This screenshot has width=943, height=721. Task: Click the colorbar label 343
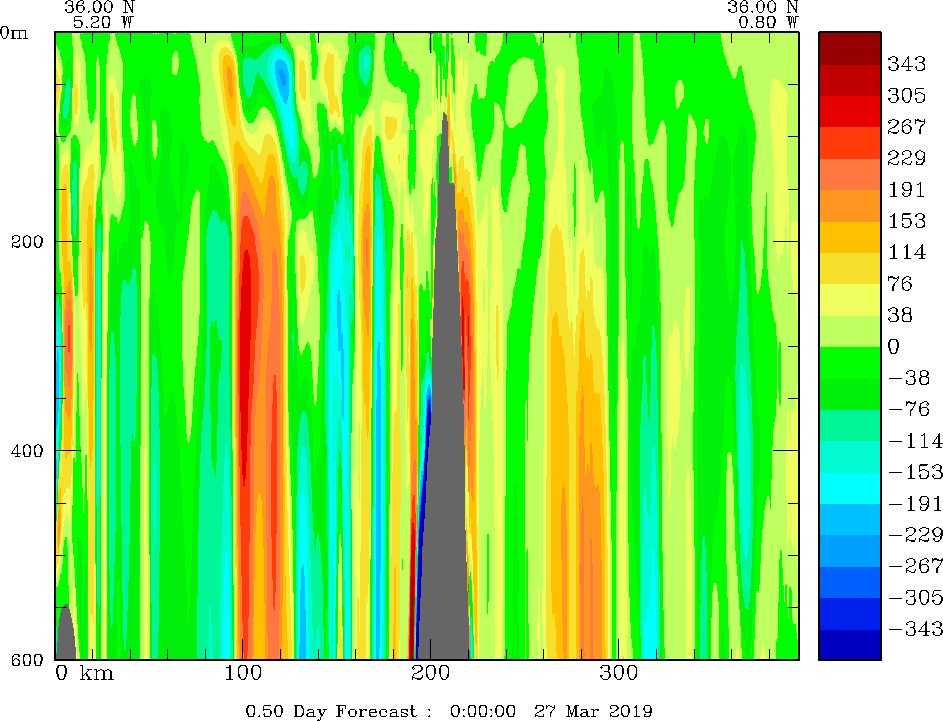click(x=906, y=63)
